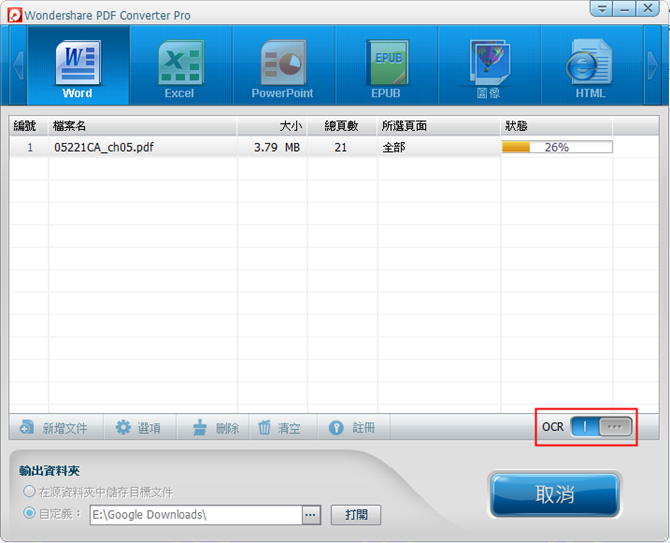The image size is (670, 543).
Task: Click the 狀態 column header
Action: pyautogui.click(x=557, y=126)
